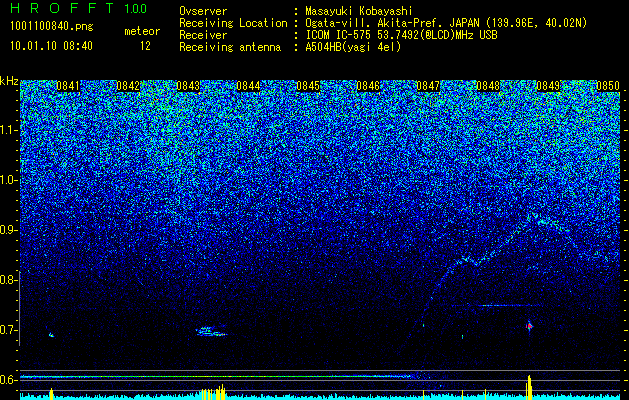Viewport: 629px width, 400px height.
Task: Click the tallest yellow power spike under 0849
Action: pos(530,387)
